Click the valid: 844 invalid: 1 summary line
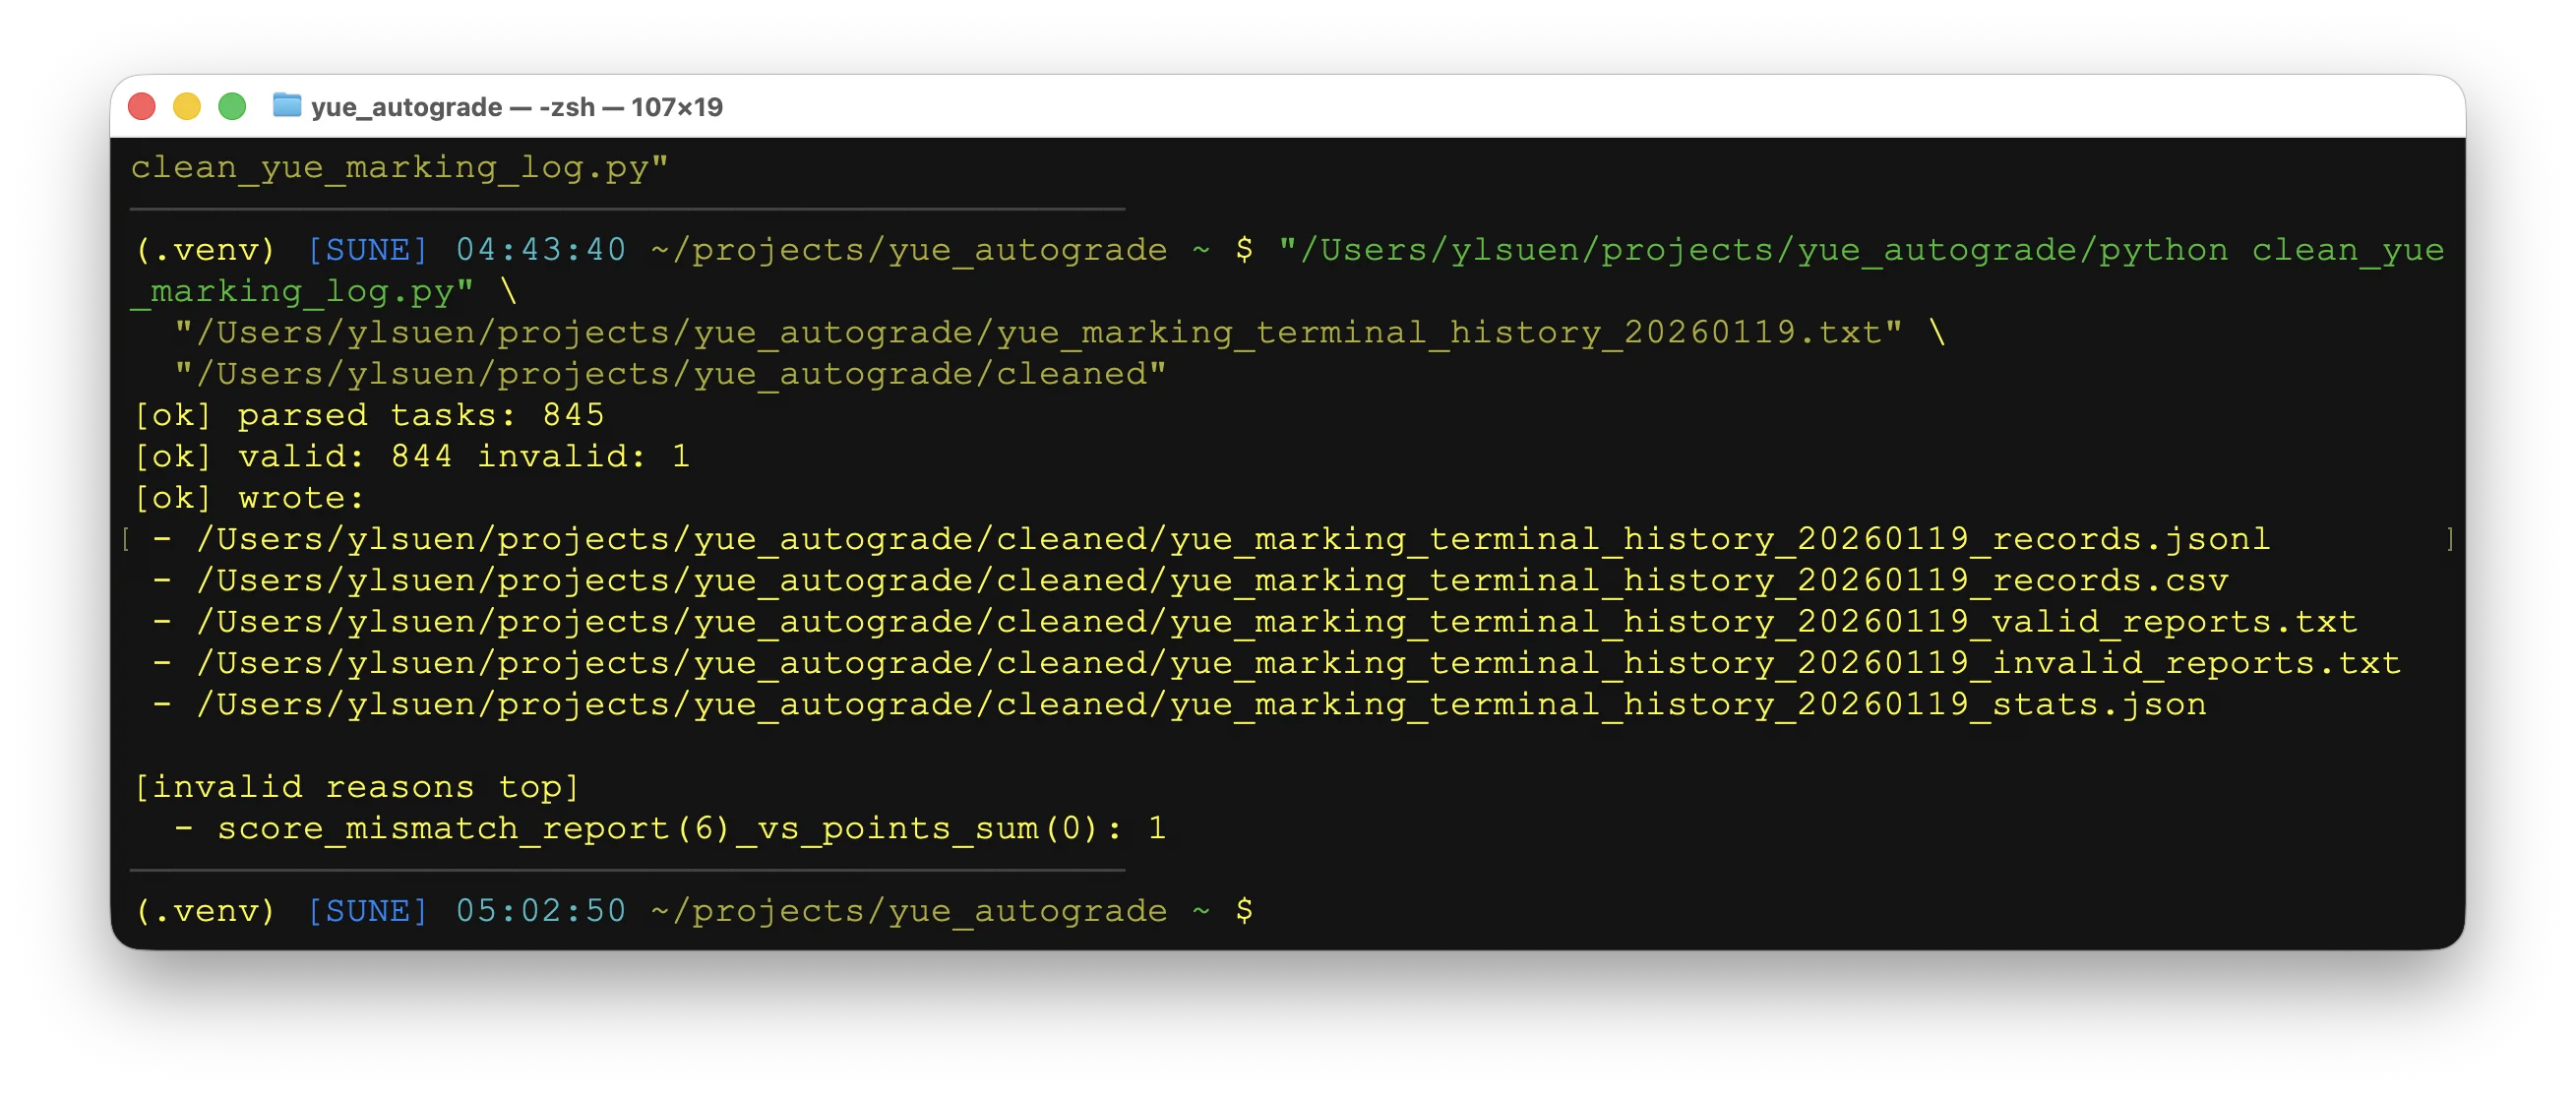Screen dimensions: 2576x1096 tap(410, 456)
